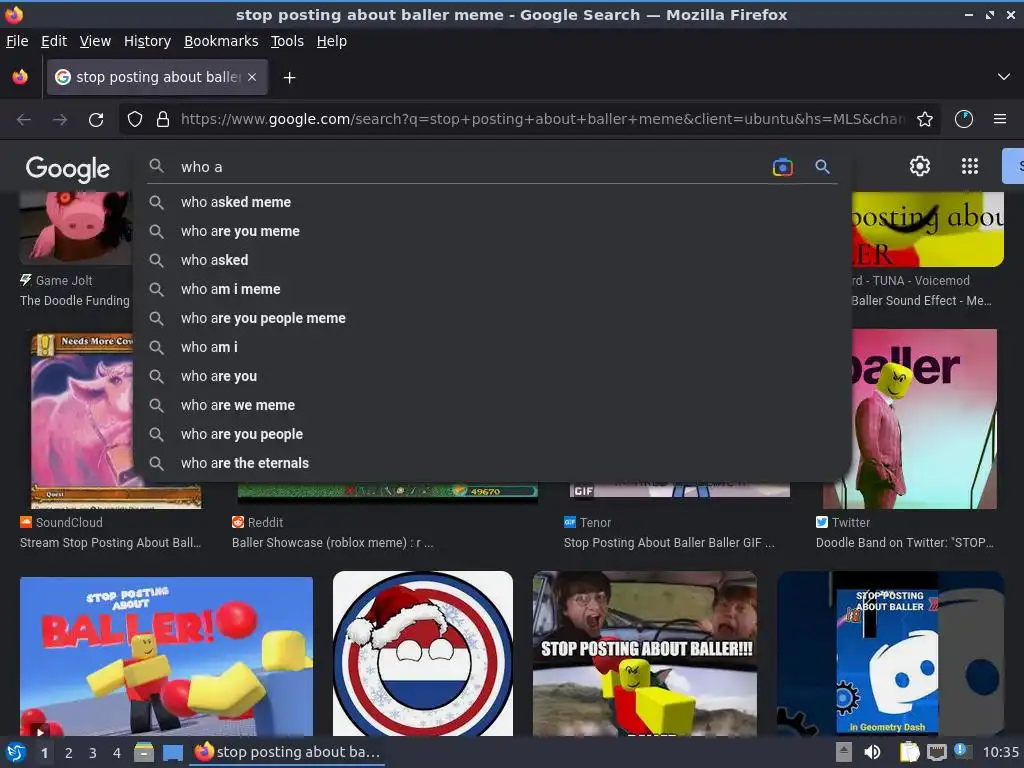
Task: Reload the current page
Action: [96, 120]
